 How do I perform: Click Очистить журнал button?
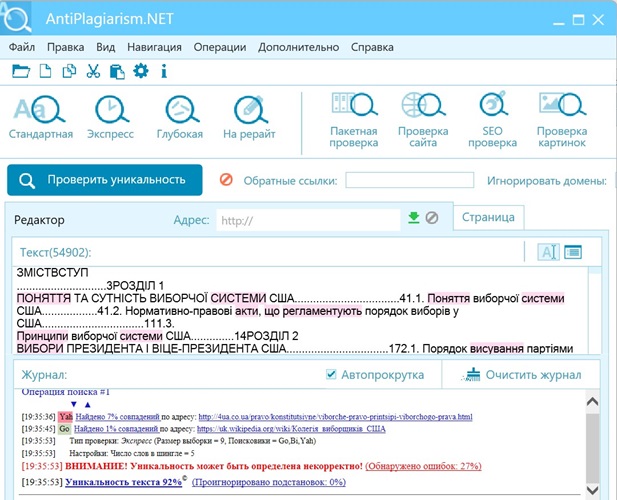[x=523, y=375]
